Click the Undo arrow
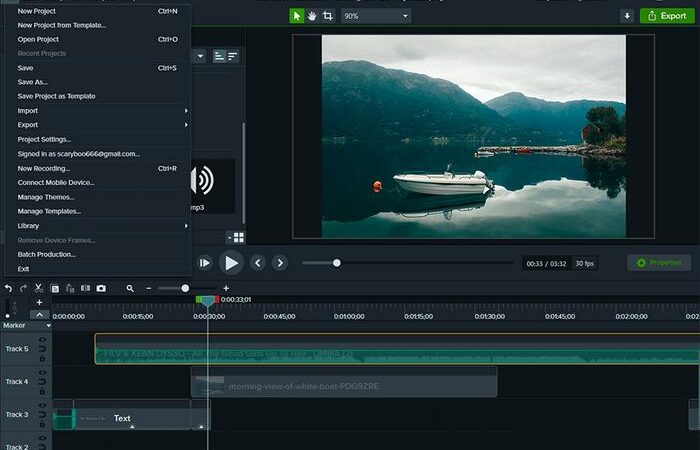The image size is (700, 450). click(x=8, y=288)
